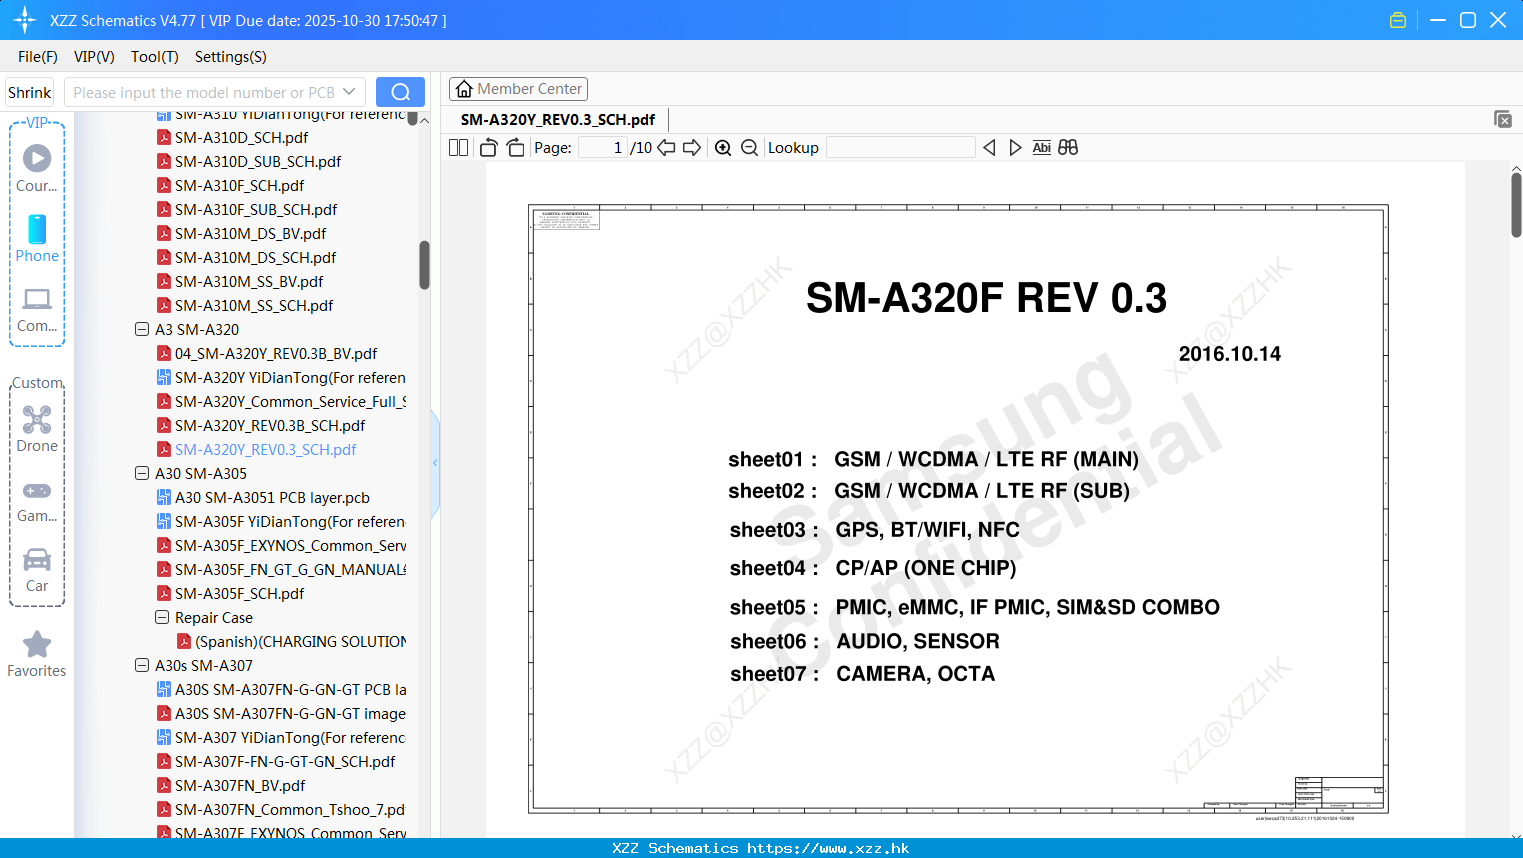Select the Computer category

tap(37, 309)
